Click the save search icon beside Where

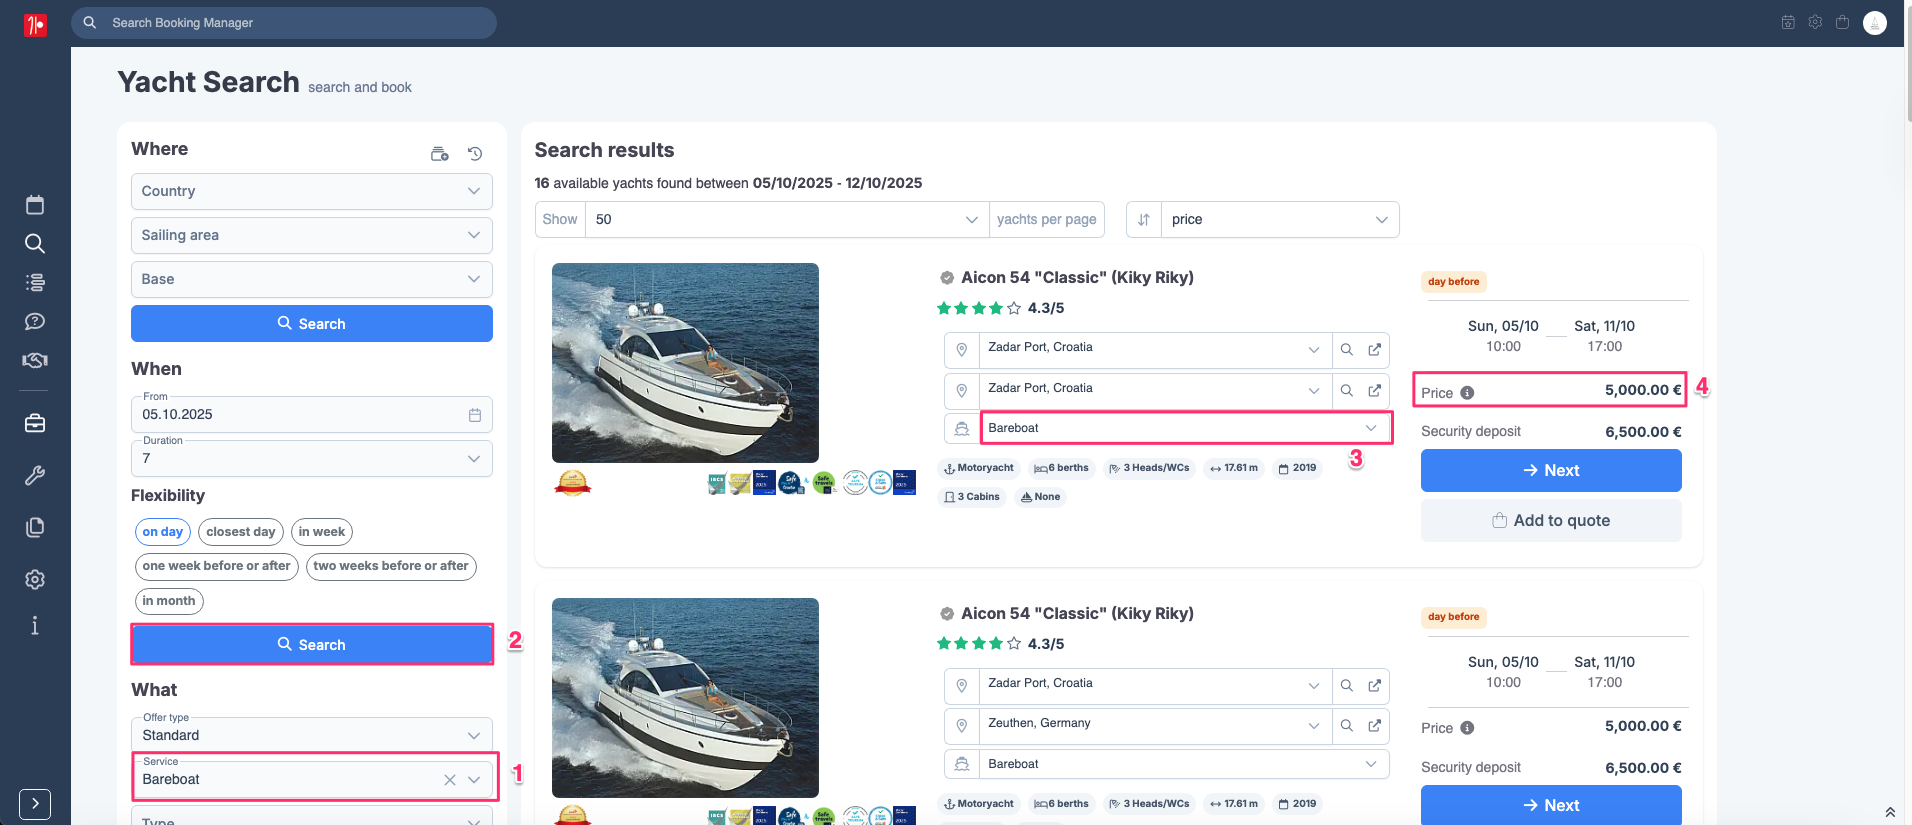440,154
